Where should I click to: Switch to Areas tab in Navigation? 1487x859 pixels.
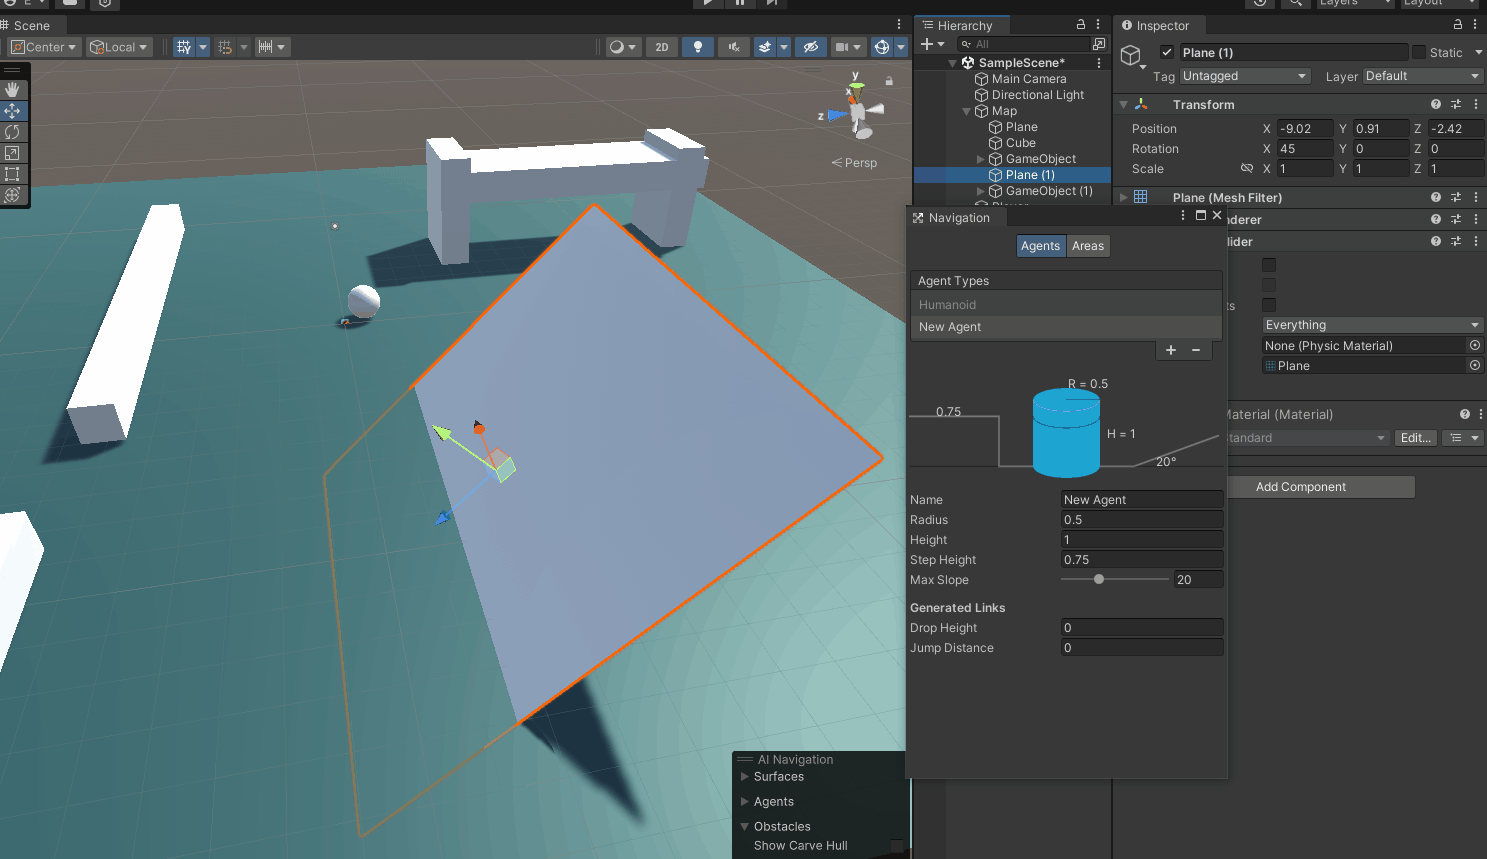(x=1088, y=246)
